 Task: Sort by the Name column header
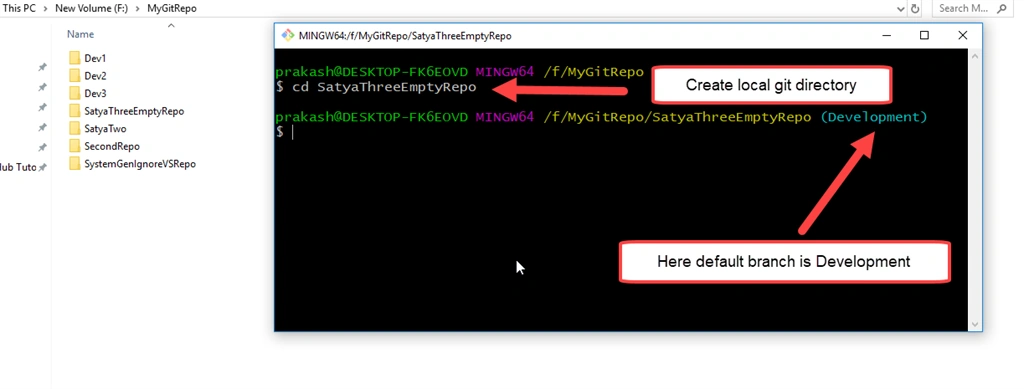[80, 34]
